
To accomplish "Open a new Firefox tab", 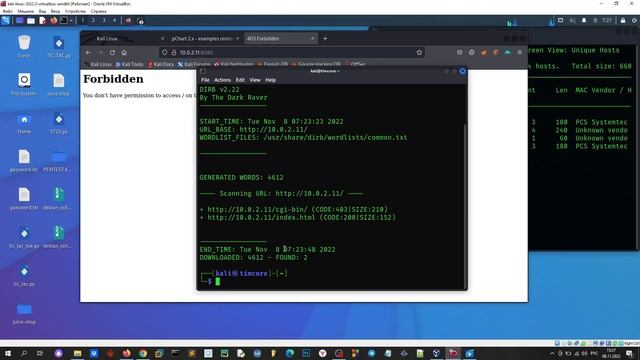I will pos(325,38).
